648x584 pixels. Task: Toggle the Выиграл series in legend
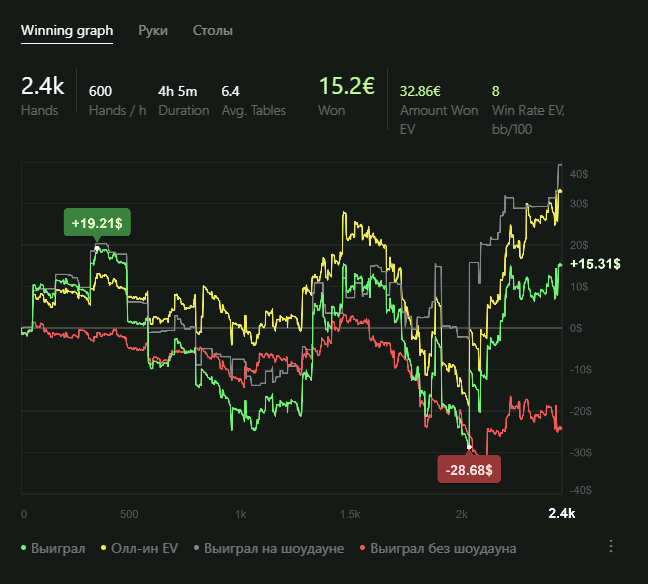[x=58, y=548]
